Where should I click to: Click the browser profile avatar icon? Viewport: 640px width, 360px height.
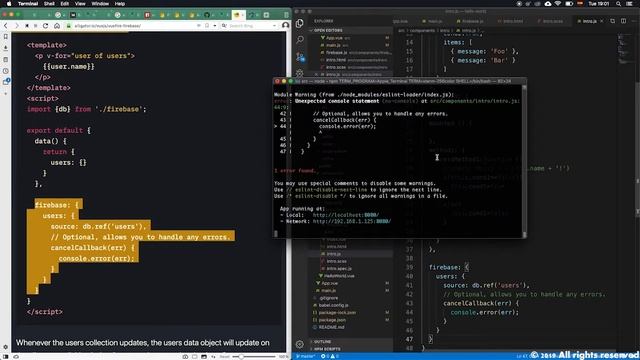tap(285, 25)
